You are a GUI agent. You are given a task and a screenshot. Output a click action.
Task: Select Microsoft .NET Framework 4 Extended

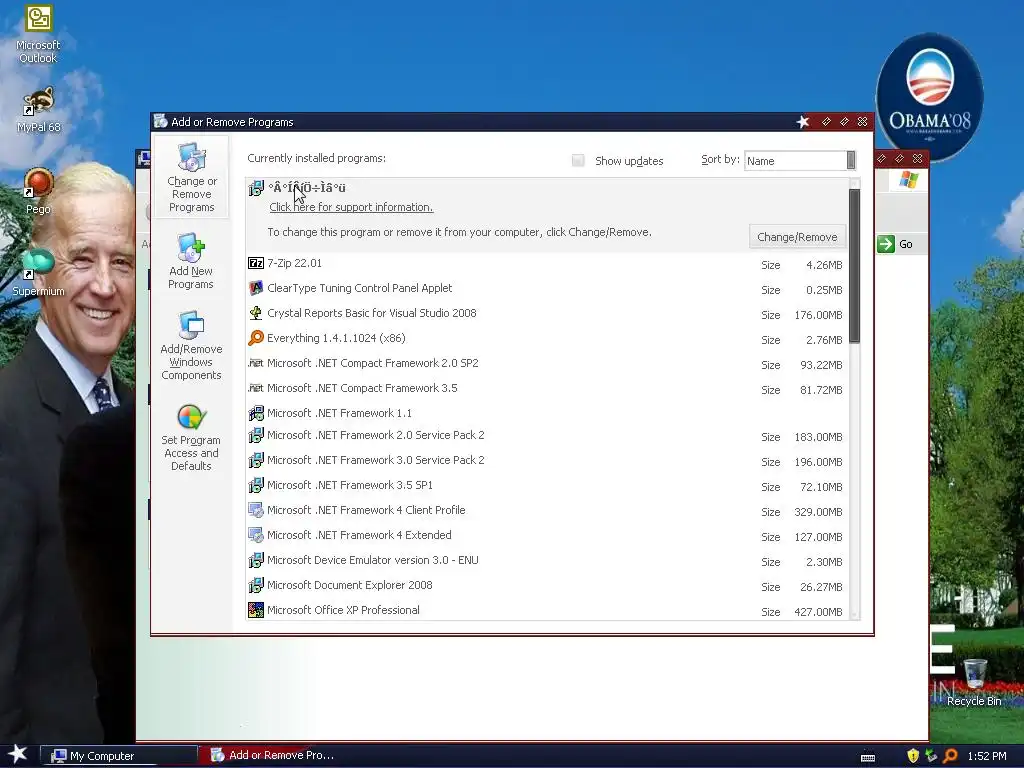(547, 536)
